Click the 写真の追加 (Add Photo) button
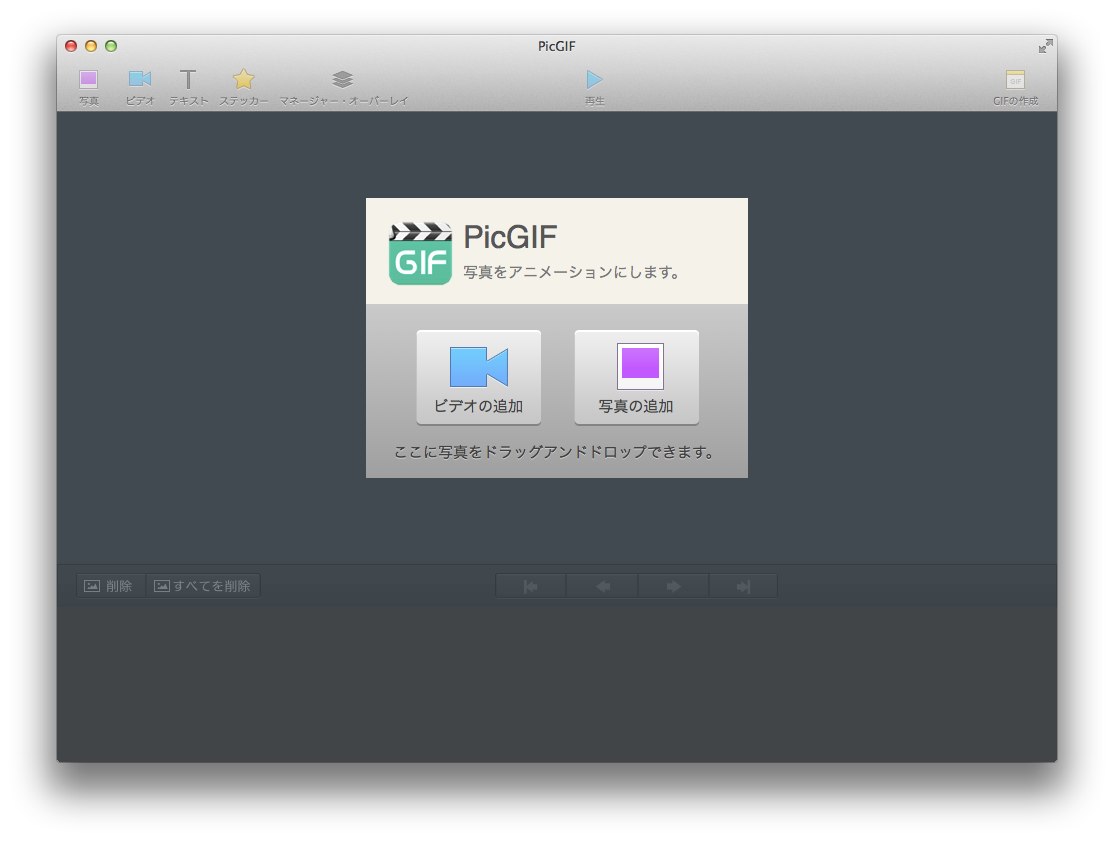The height and width of the screenshot is (841, 1114). (x=637, y=377)
